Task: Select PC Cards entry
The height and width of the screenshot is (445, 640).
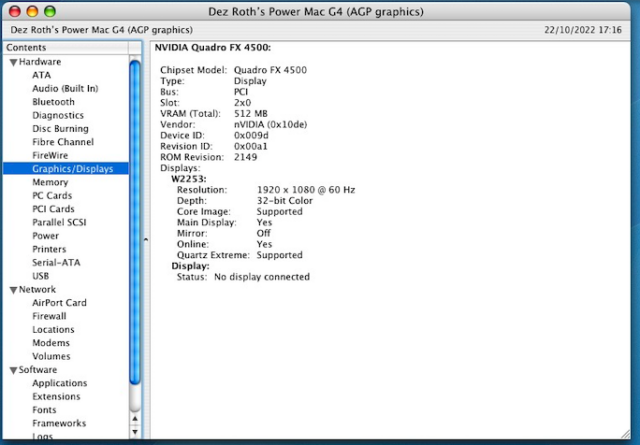Action: pyautogui.click(x=52, y=196)
